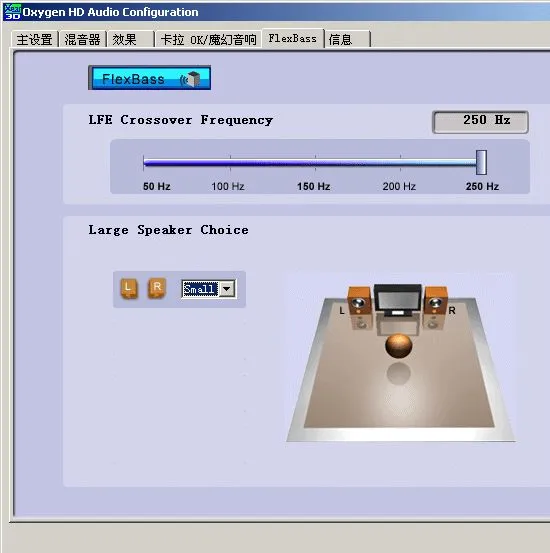Click the Large Speaker Choice heading

coord(168,230)
